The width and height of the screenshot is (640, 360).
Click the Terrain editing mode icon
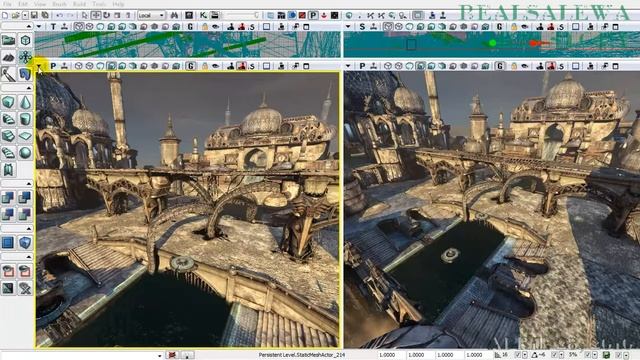tap(8, 57)
